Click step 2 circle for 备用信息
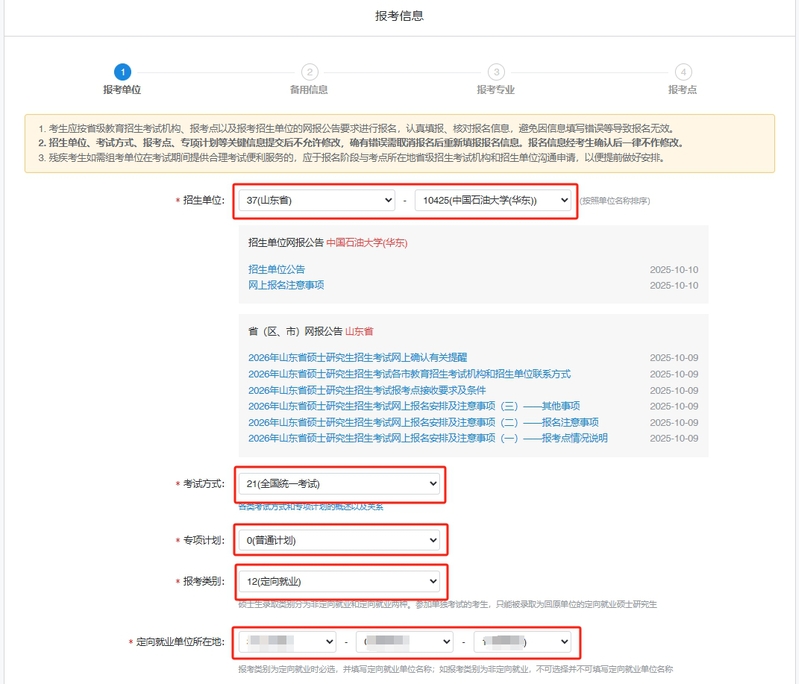Image resolution: width=799 pixels, height=684 pixels. click(309, 72)
